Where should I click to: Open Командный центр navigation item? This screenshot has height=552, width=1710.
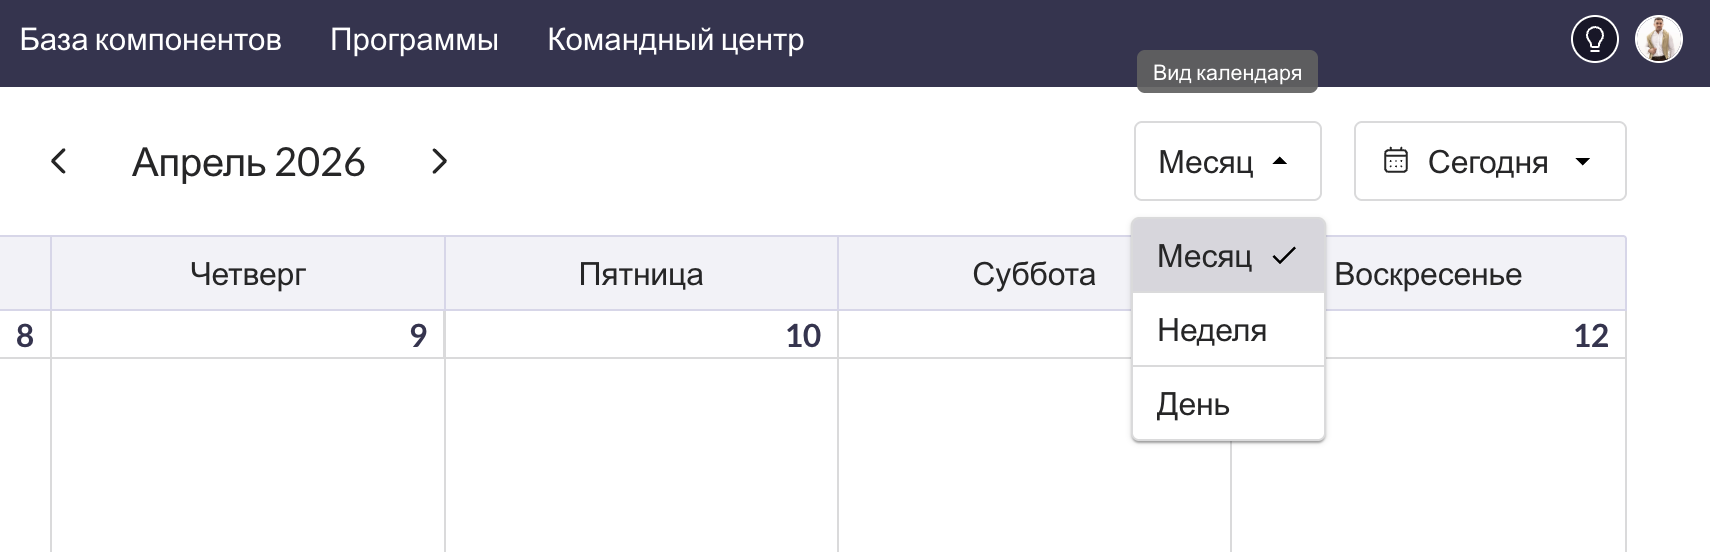pos(675,40)
